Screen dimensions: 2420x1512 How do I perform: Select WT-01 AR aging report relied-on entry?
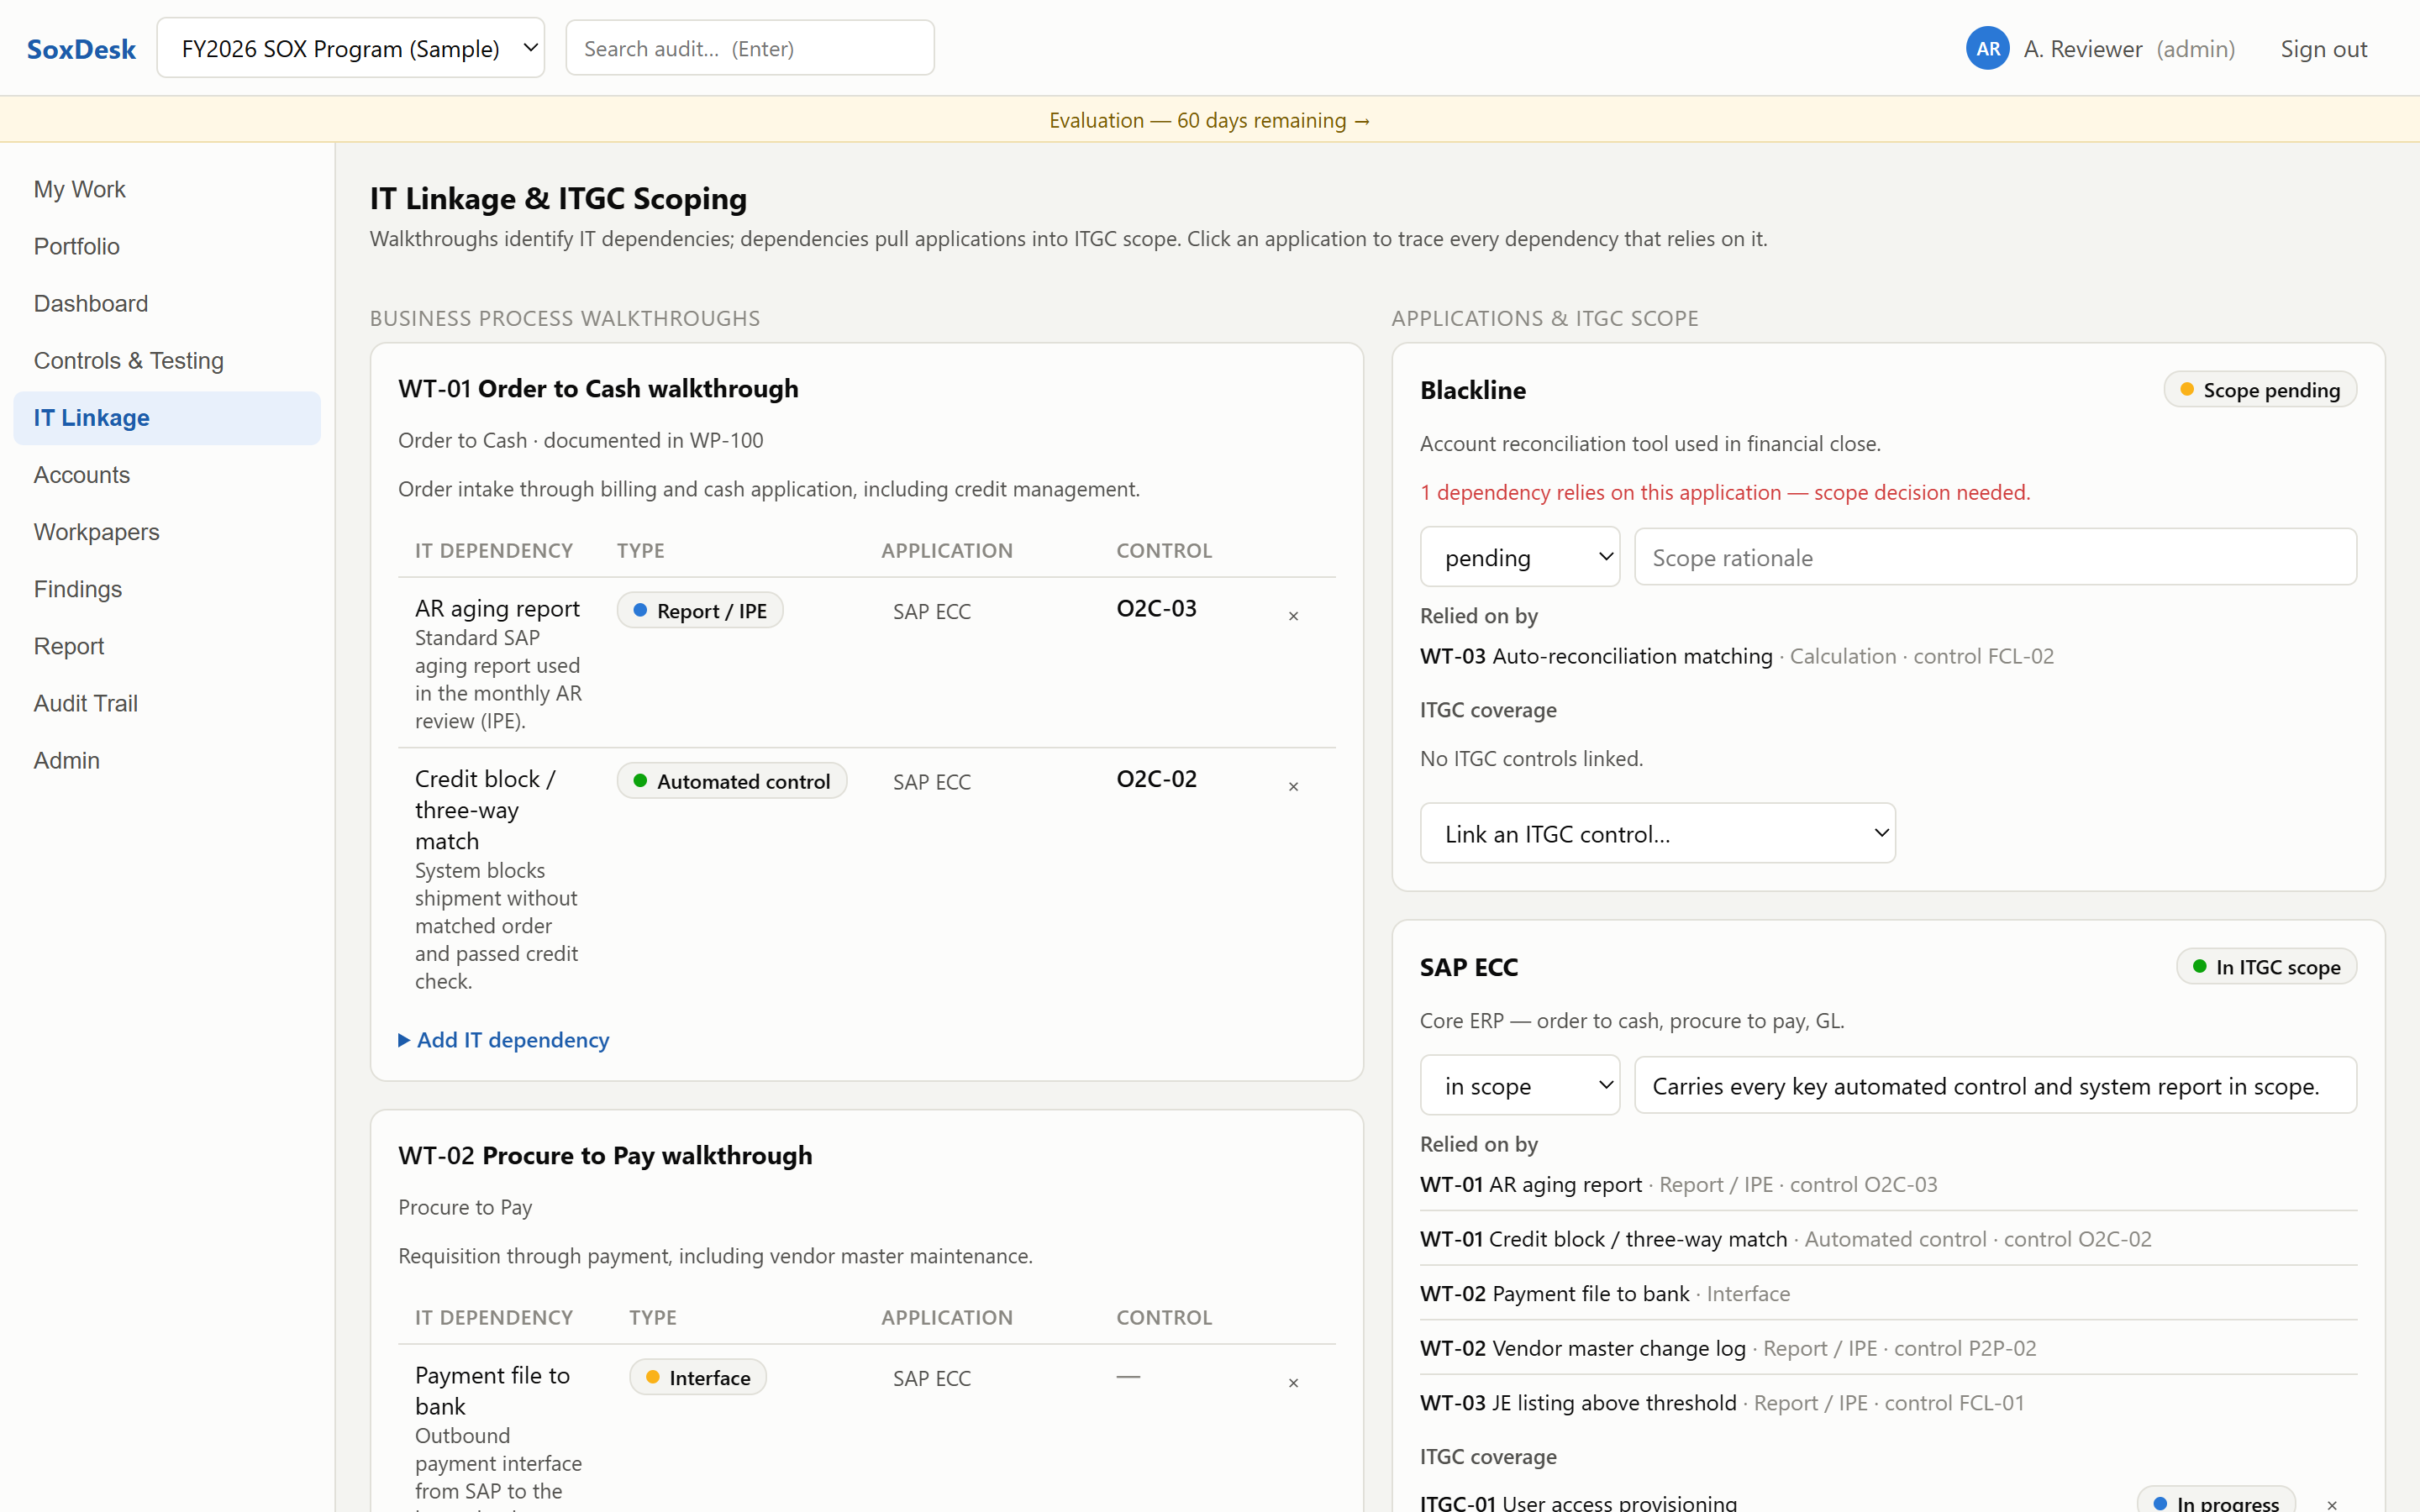tap(1678, 1184)
